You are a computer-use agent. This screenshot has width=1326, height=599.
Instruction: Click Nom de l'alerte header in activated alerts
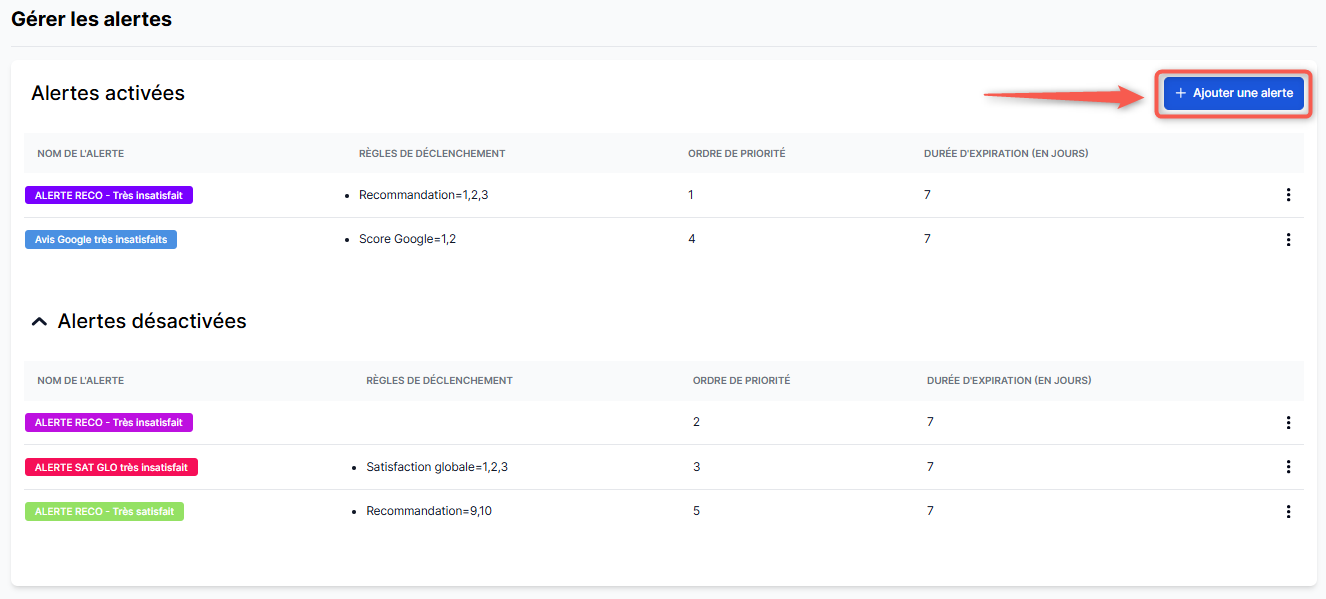pyautogui.click(x=80, y=154)
